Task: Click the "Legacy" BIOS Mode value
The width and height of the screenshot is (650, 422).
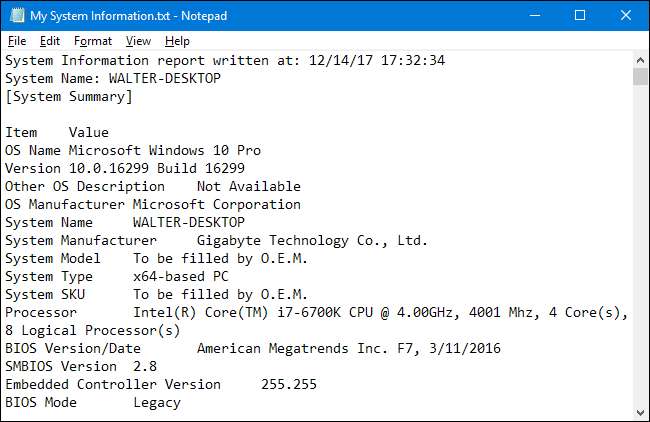Action: 156,402
